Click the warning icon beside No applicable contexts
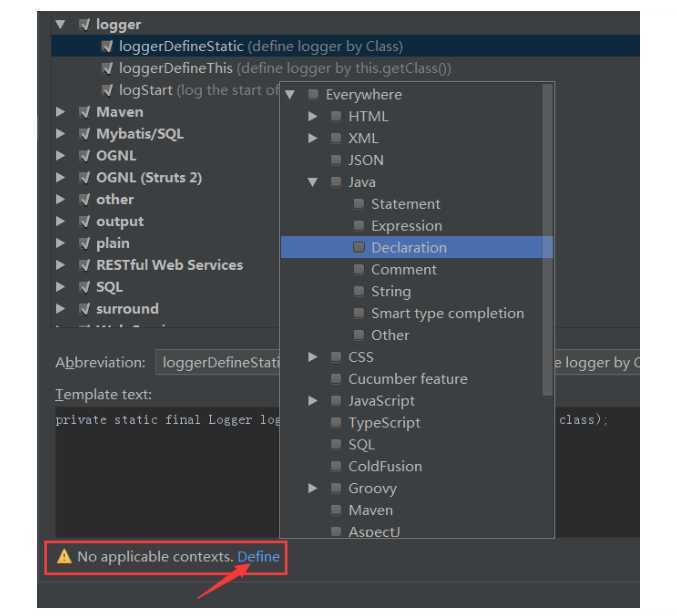 coord(64,556)
